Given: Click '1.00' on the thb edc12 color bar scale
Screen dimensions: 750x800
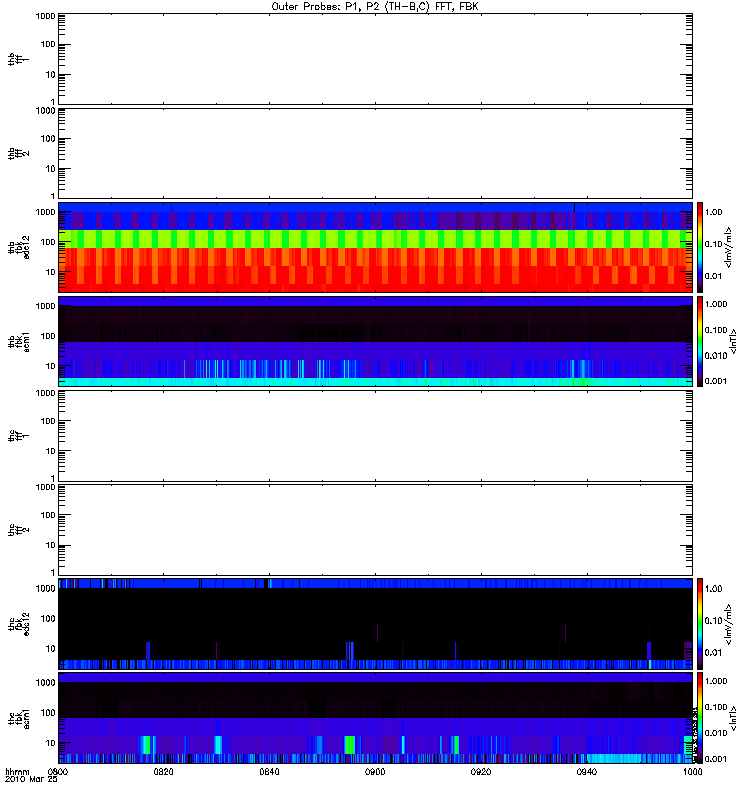Looking at the screenshot, I should click(x=713, y=212).
